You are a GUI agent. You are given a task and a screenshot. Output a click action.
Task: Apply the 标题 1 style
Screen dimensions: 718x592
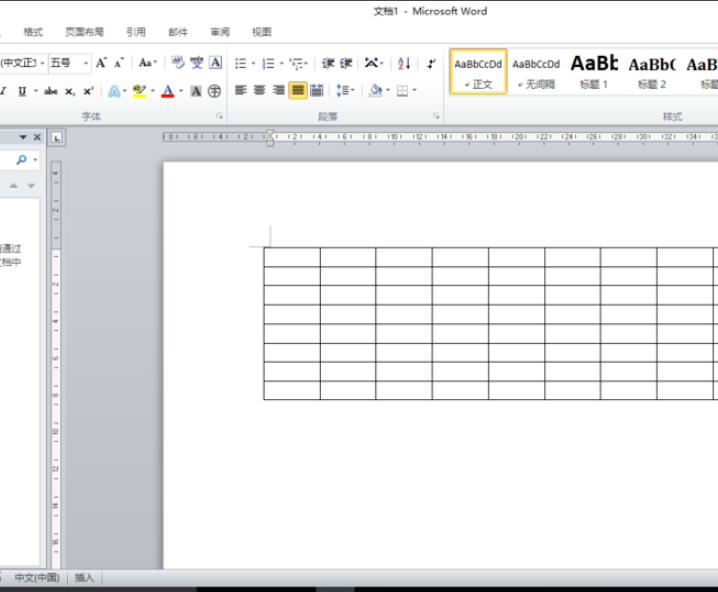593,72
